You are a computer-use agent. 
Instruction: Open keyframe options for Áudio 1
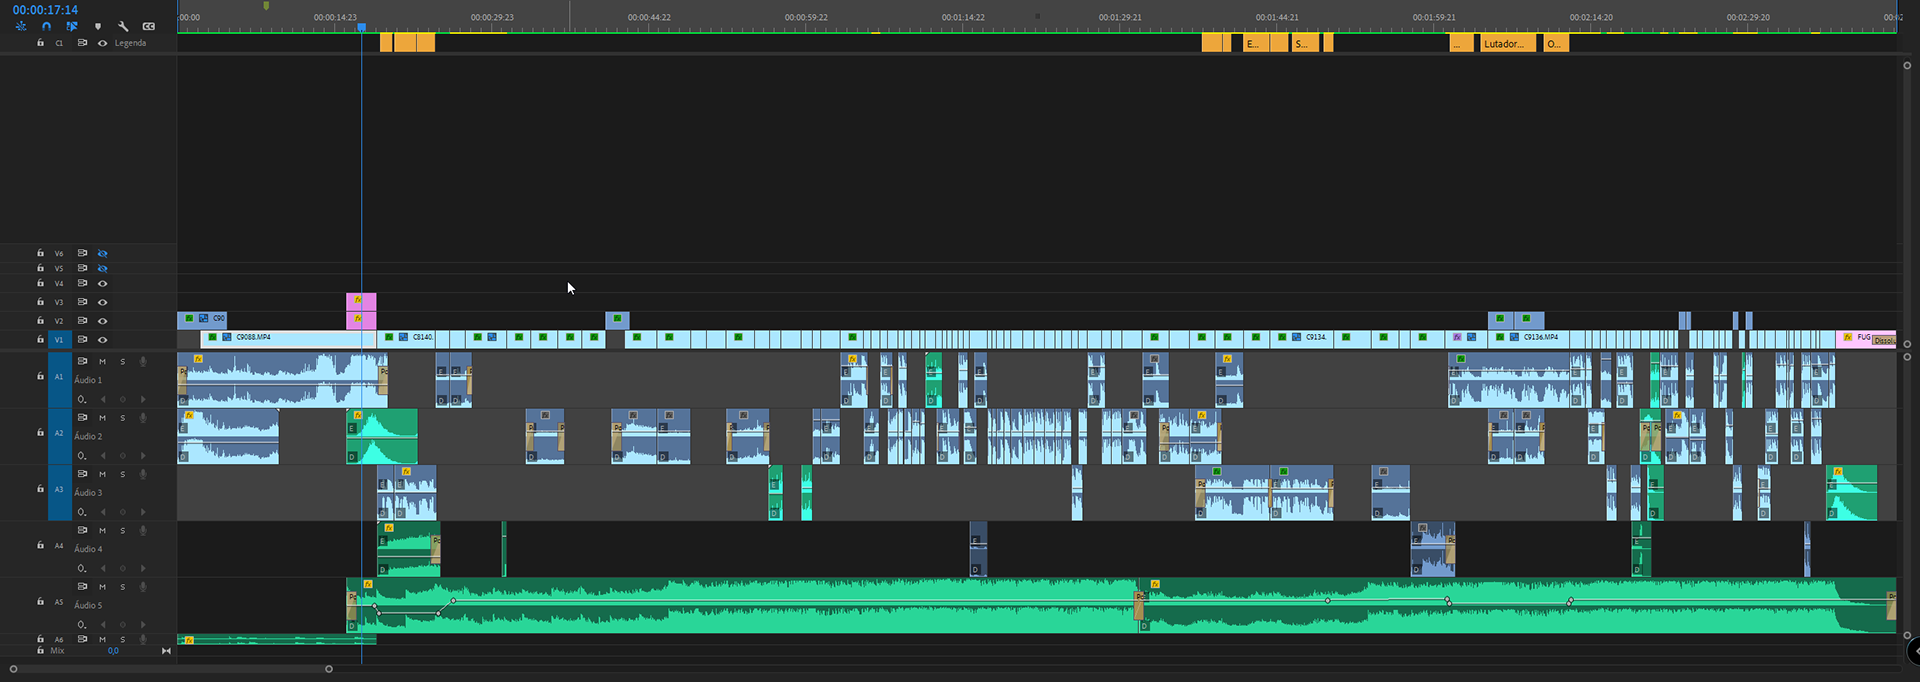pos(82,399)
